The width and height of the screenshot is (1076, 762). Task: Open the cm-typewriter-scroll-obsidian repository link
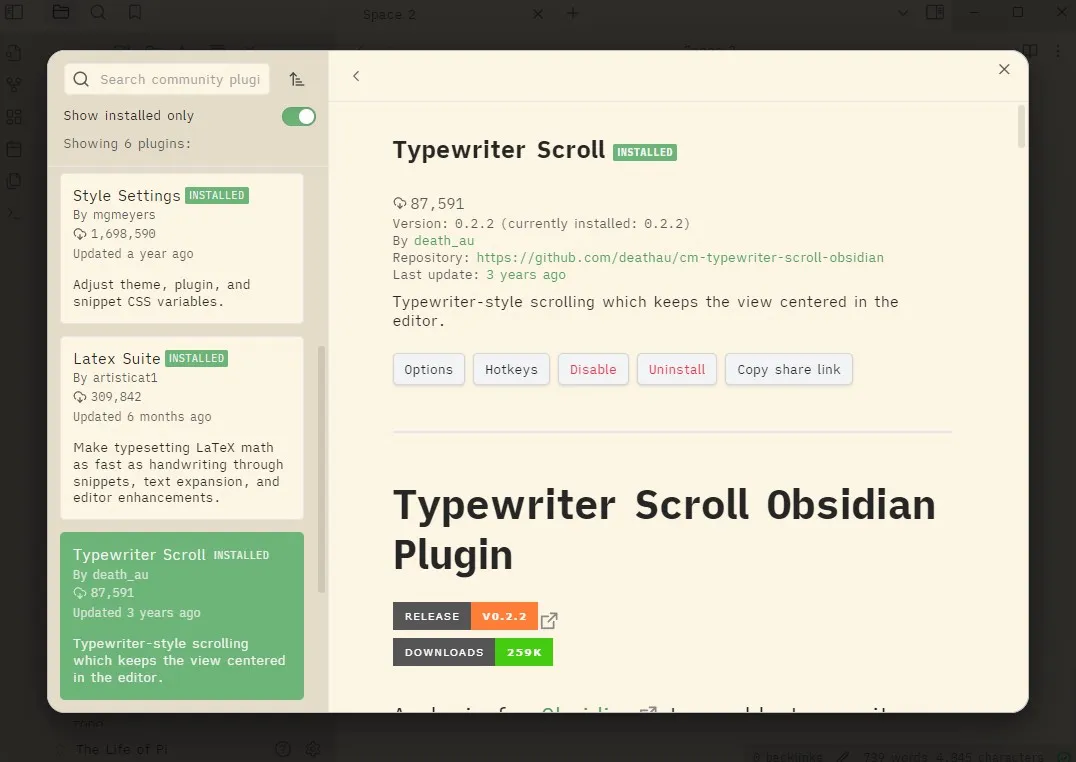click(x=681, y=257)
